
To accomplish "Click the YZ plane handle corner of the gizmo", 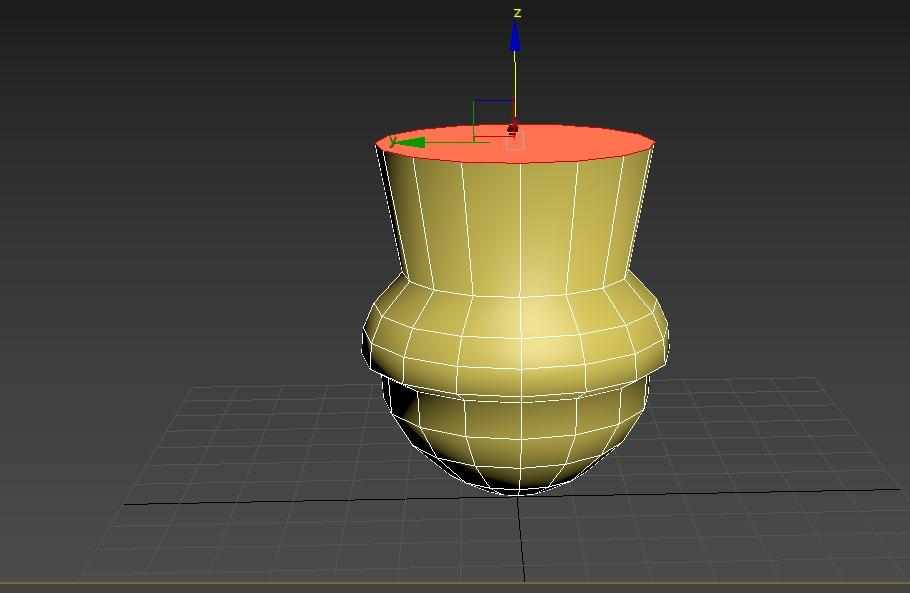I will coord(475,102).
